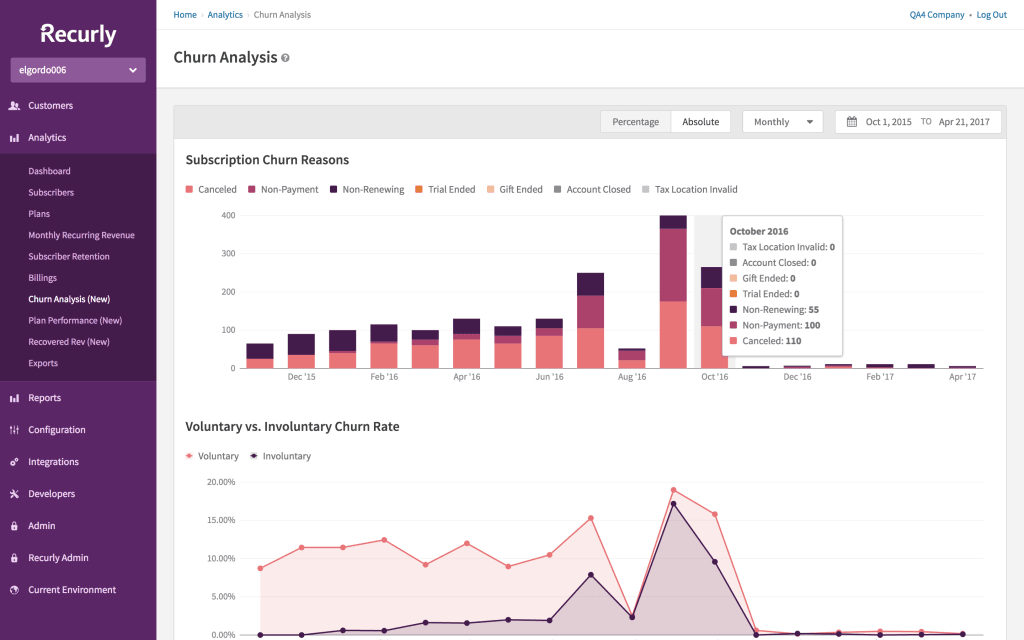
Task: Expand the elgordo006 site selector
Action: coord(78,70)
